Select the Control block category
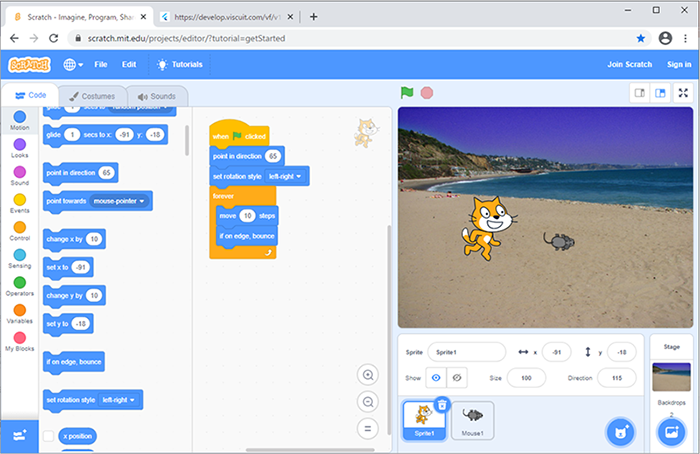The height and width of the screenshot is (454, 700). pyautogui.click(x=20, y=231)
